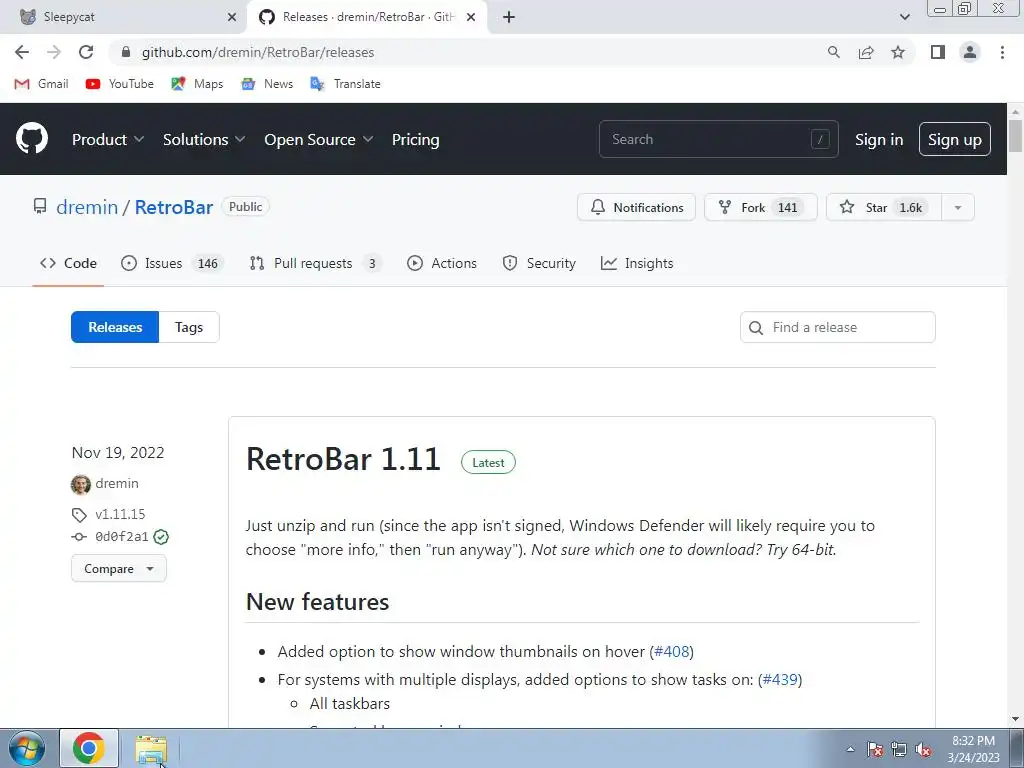Click the muted volume tray icon
The height and width of the screenshot is (768, 1024).
click(x=923, y=749)
